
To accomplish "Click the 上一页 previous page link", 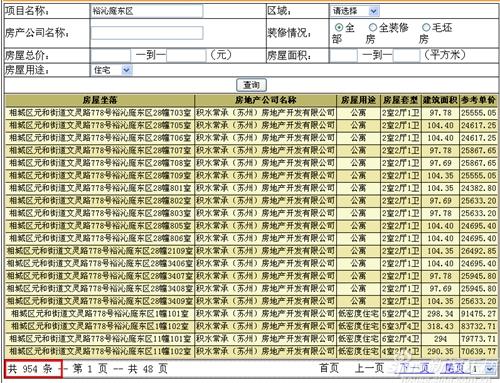I will tap(369, 368).
